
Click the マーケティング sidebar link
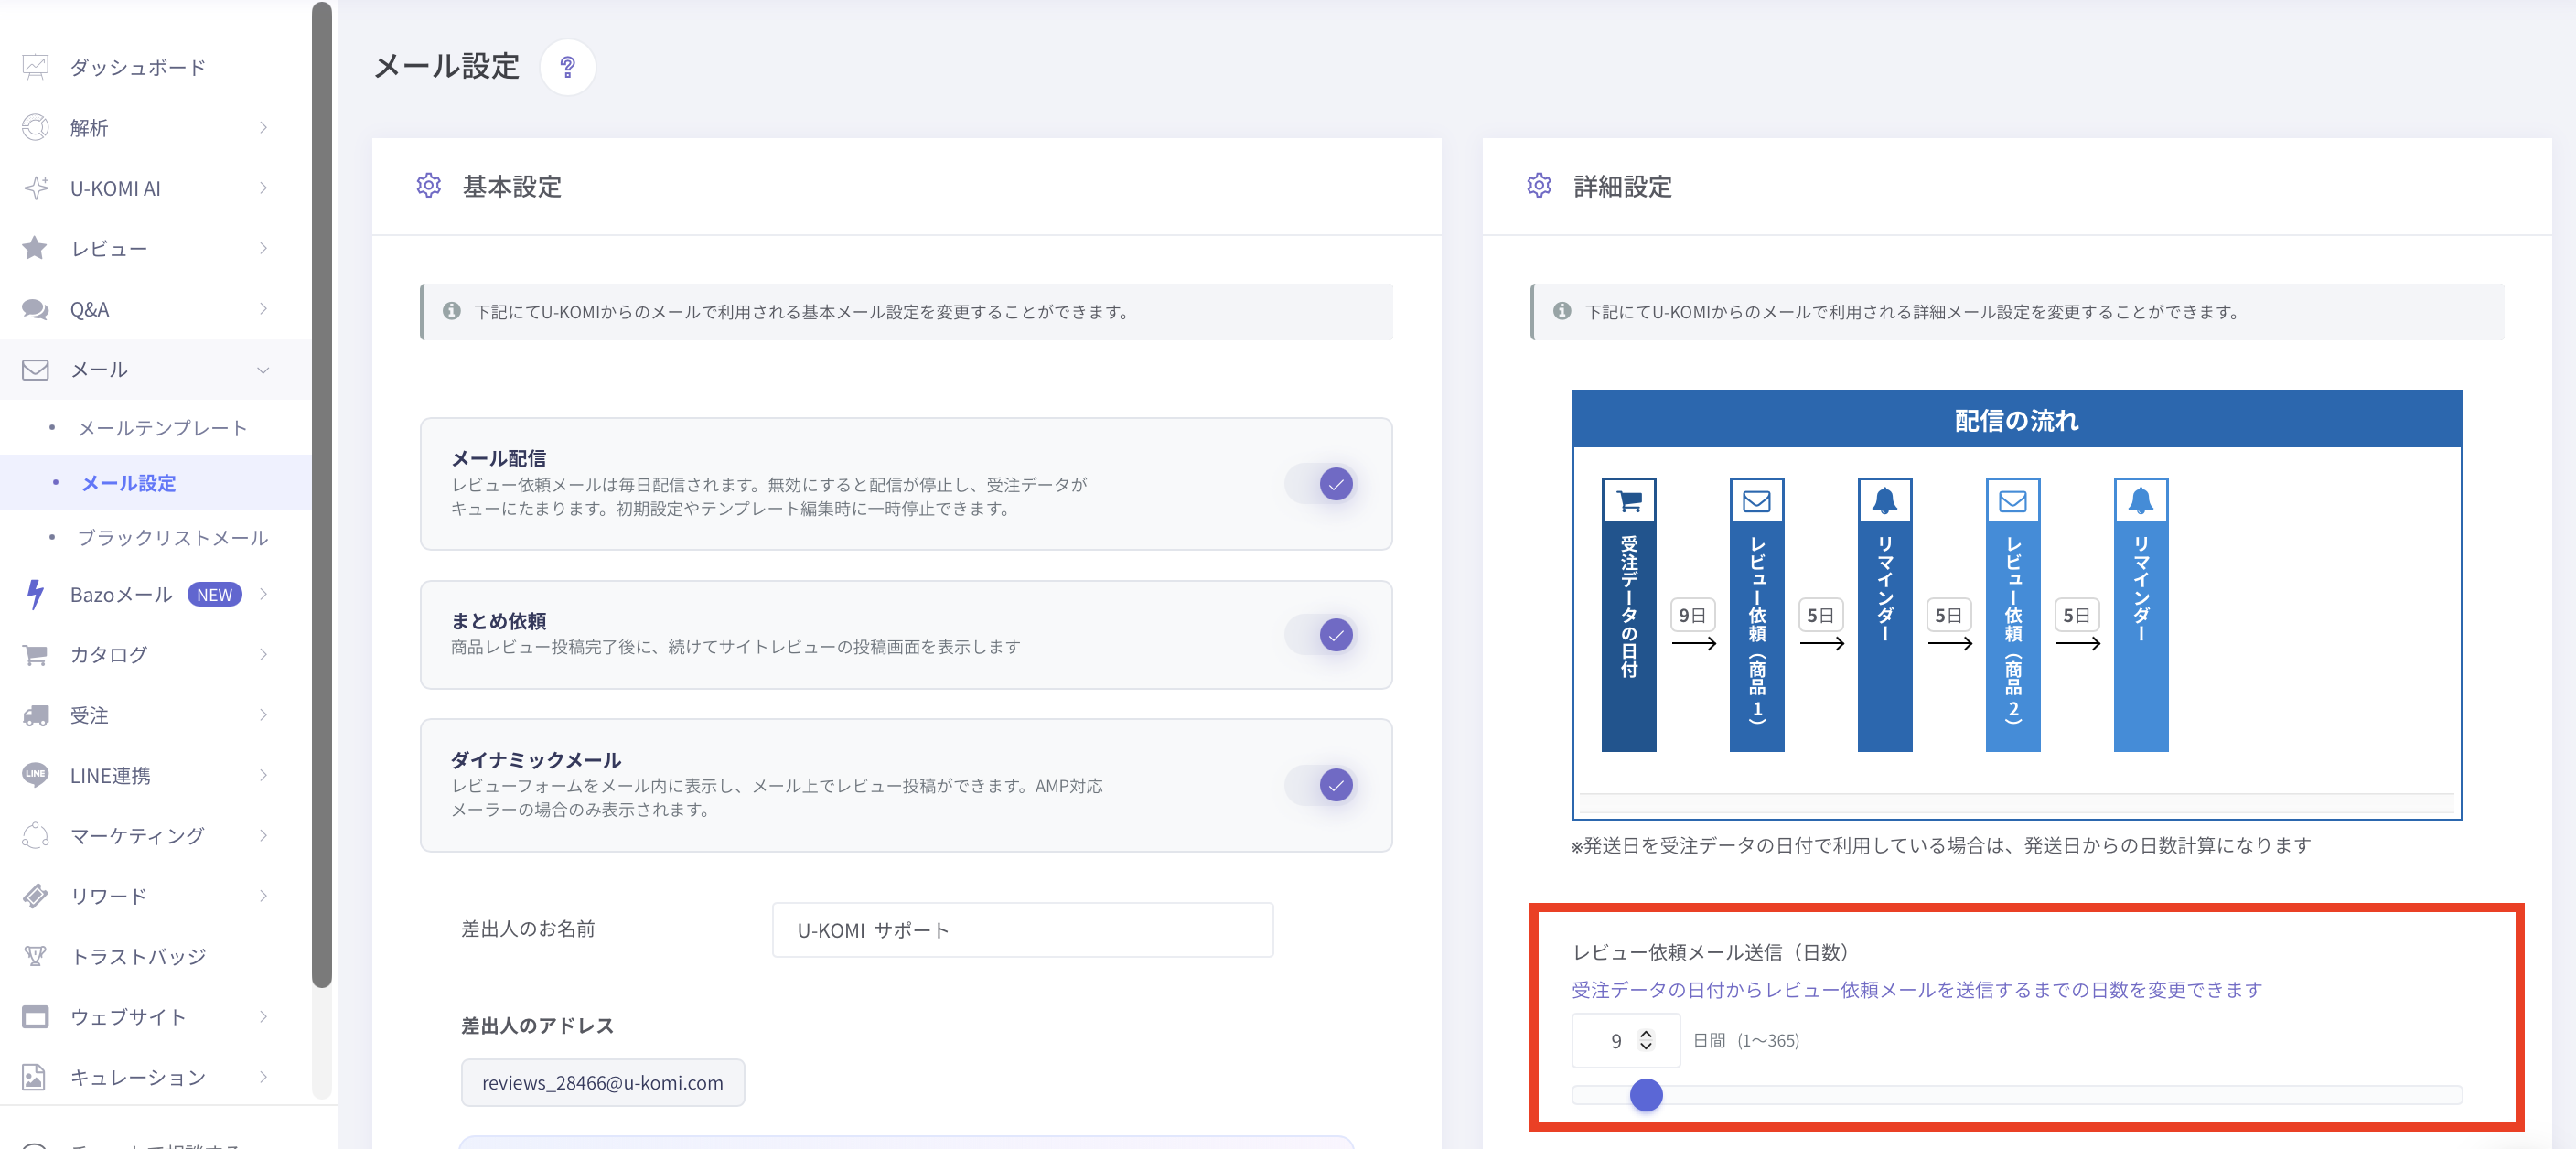point(137,836)
